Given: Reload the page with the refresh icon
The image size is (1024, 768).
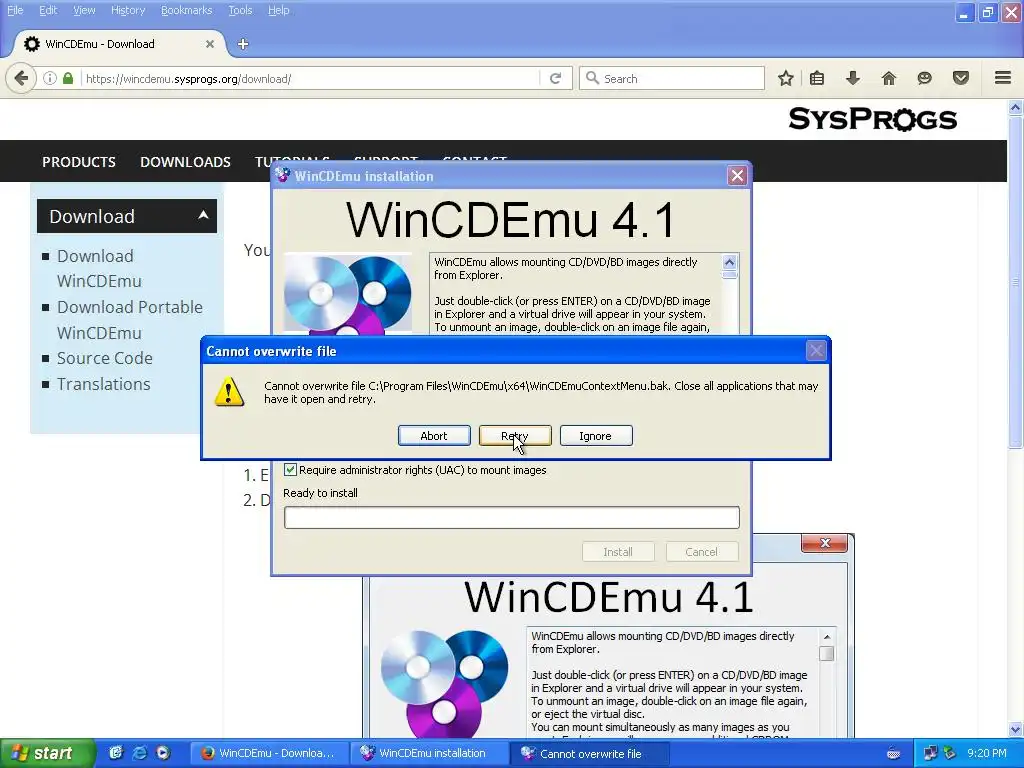Looking at the screenshot, I should click(556, 78).
